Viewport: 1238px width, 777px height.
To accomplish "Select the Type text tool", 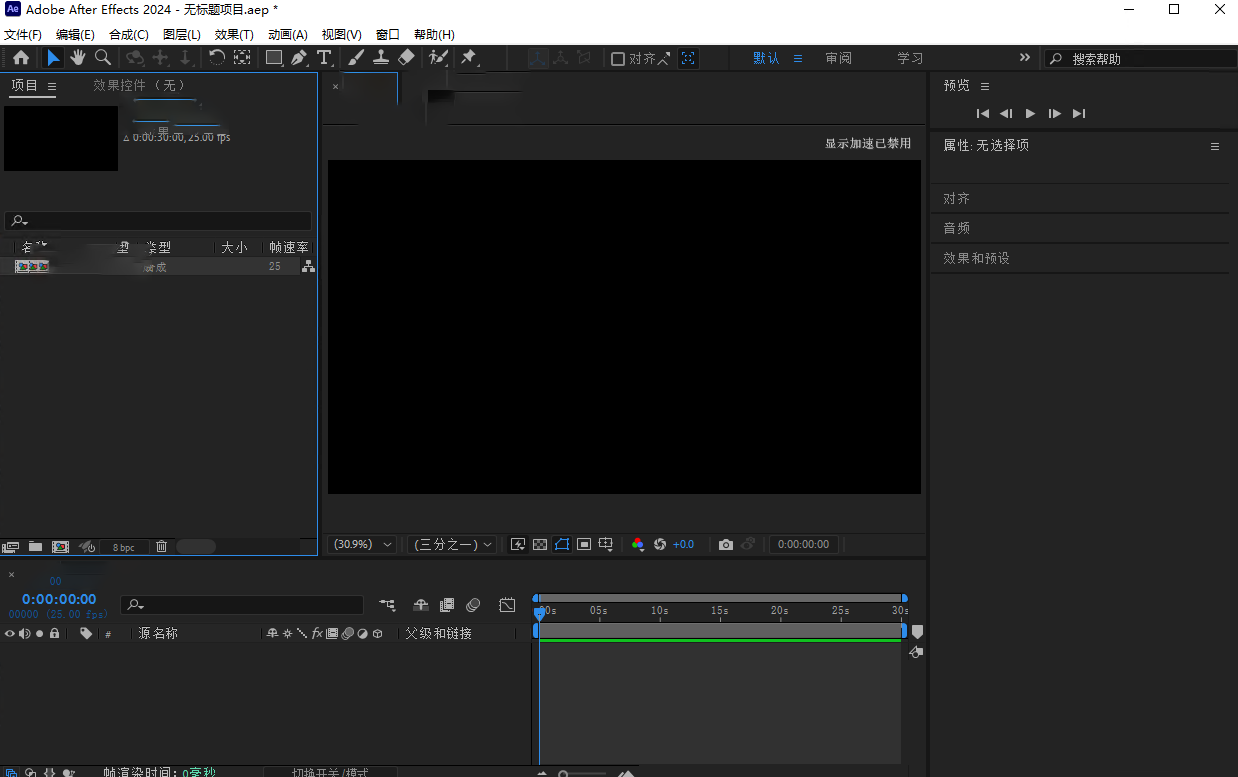I will coord(324,58).
